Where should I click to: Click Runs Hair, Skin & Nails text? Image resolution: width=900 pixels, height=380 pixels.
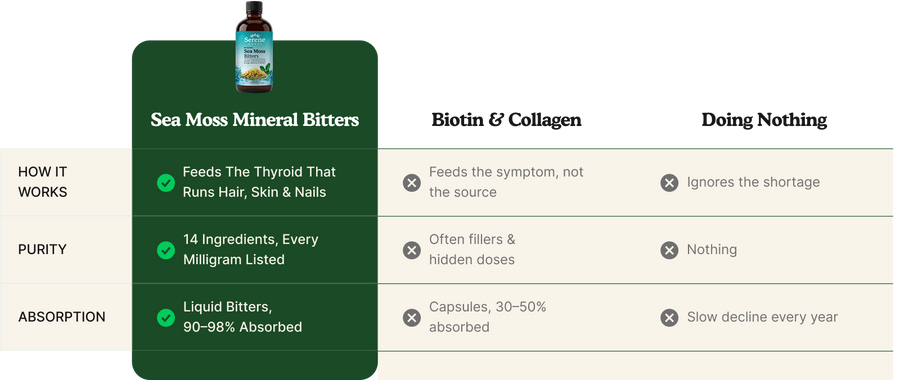[254, 192]
